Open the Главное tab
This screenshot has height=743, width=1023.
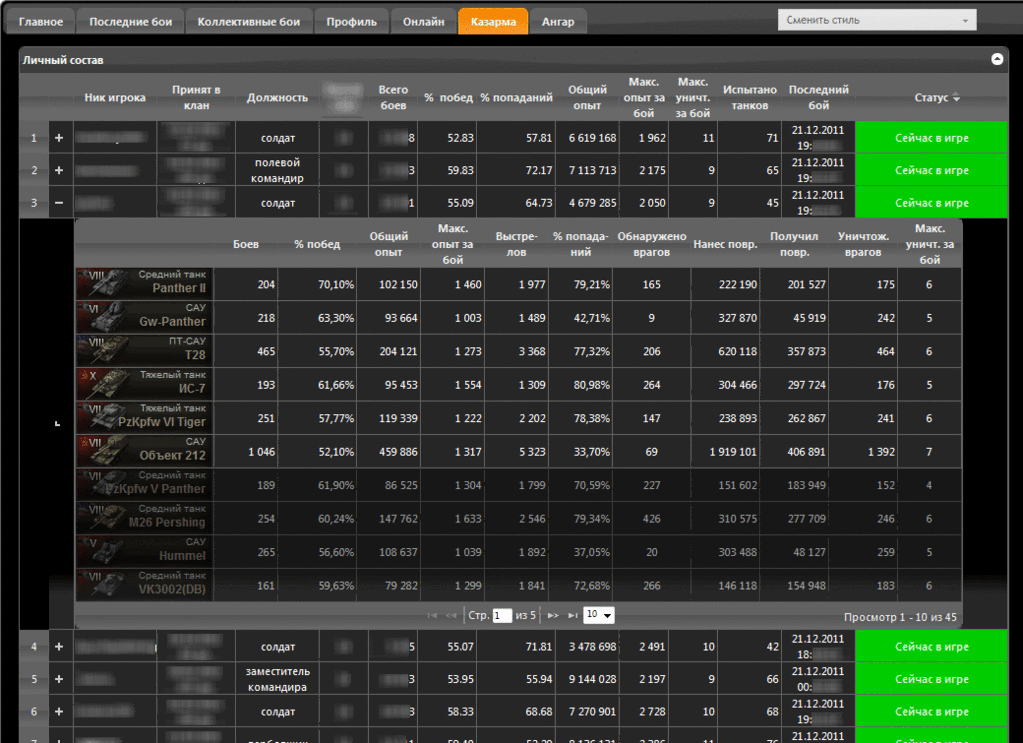pos(40,22)
